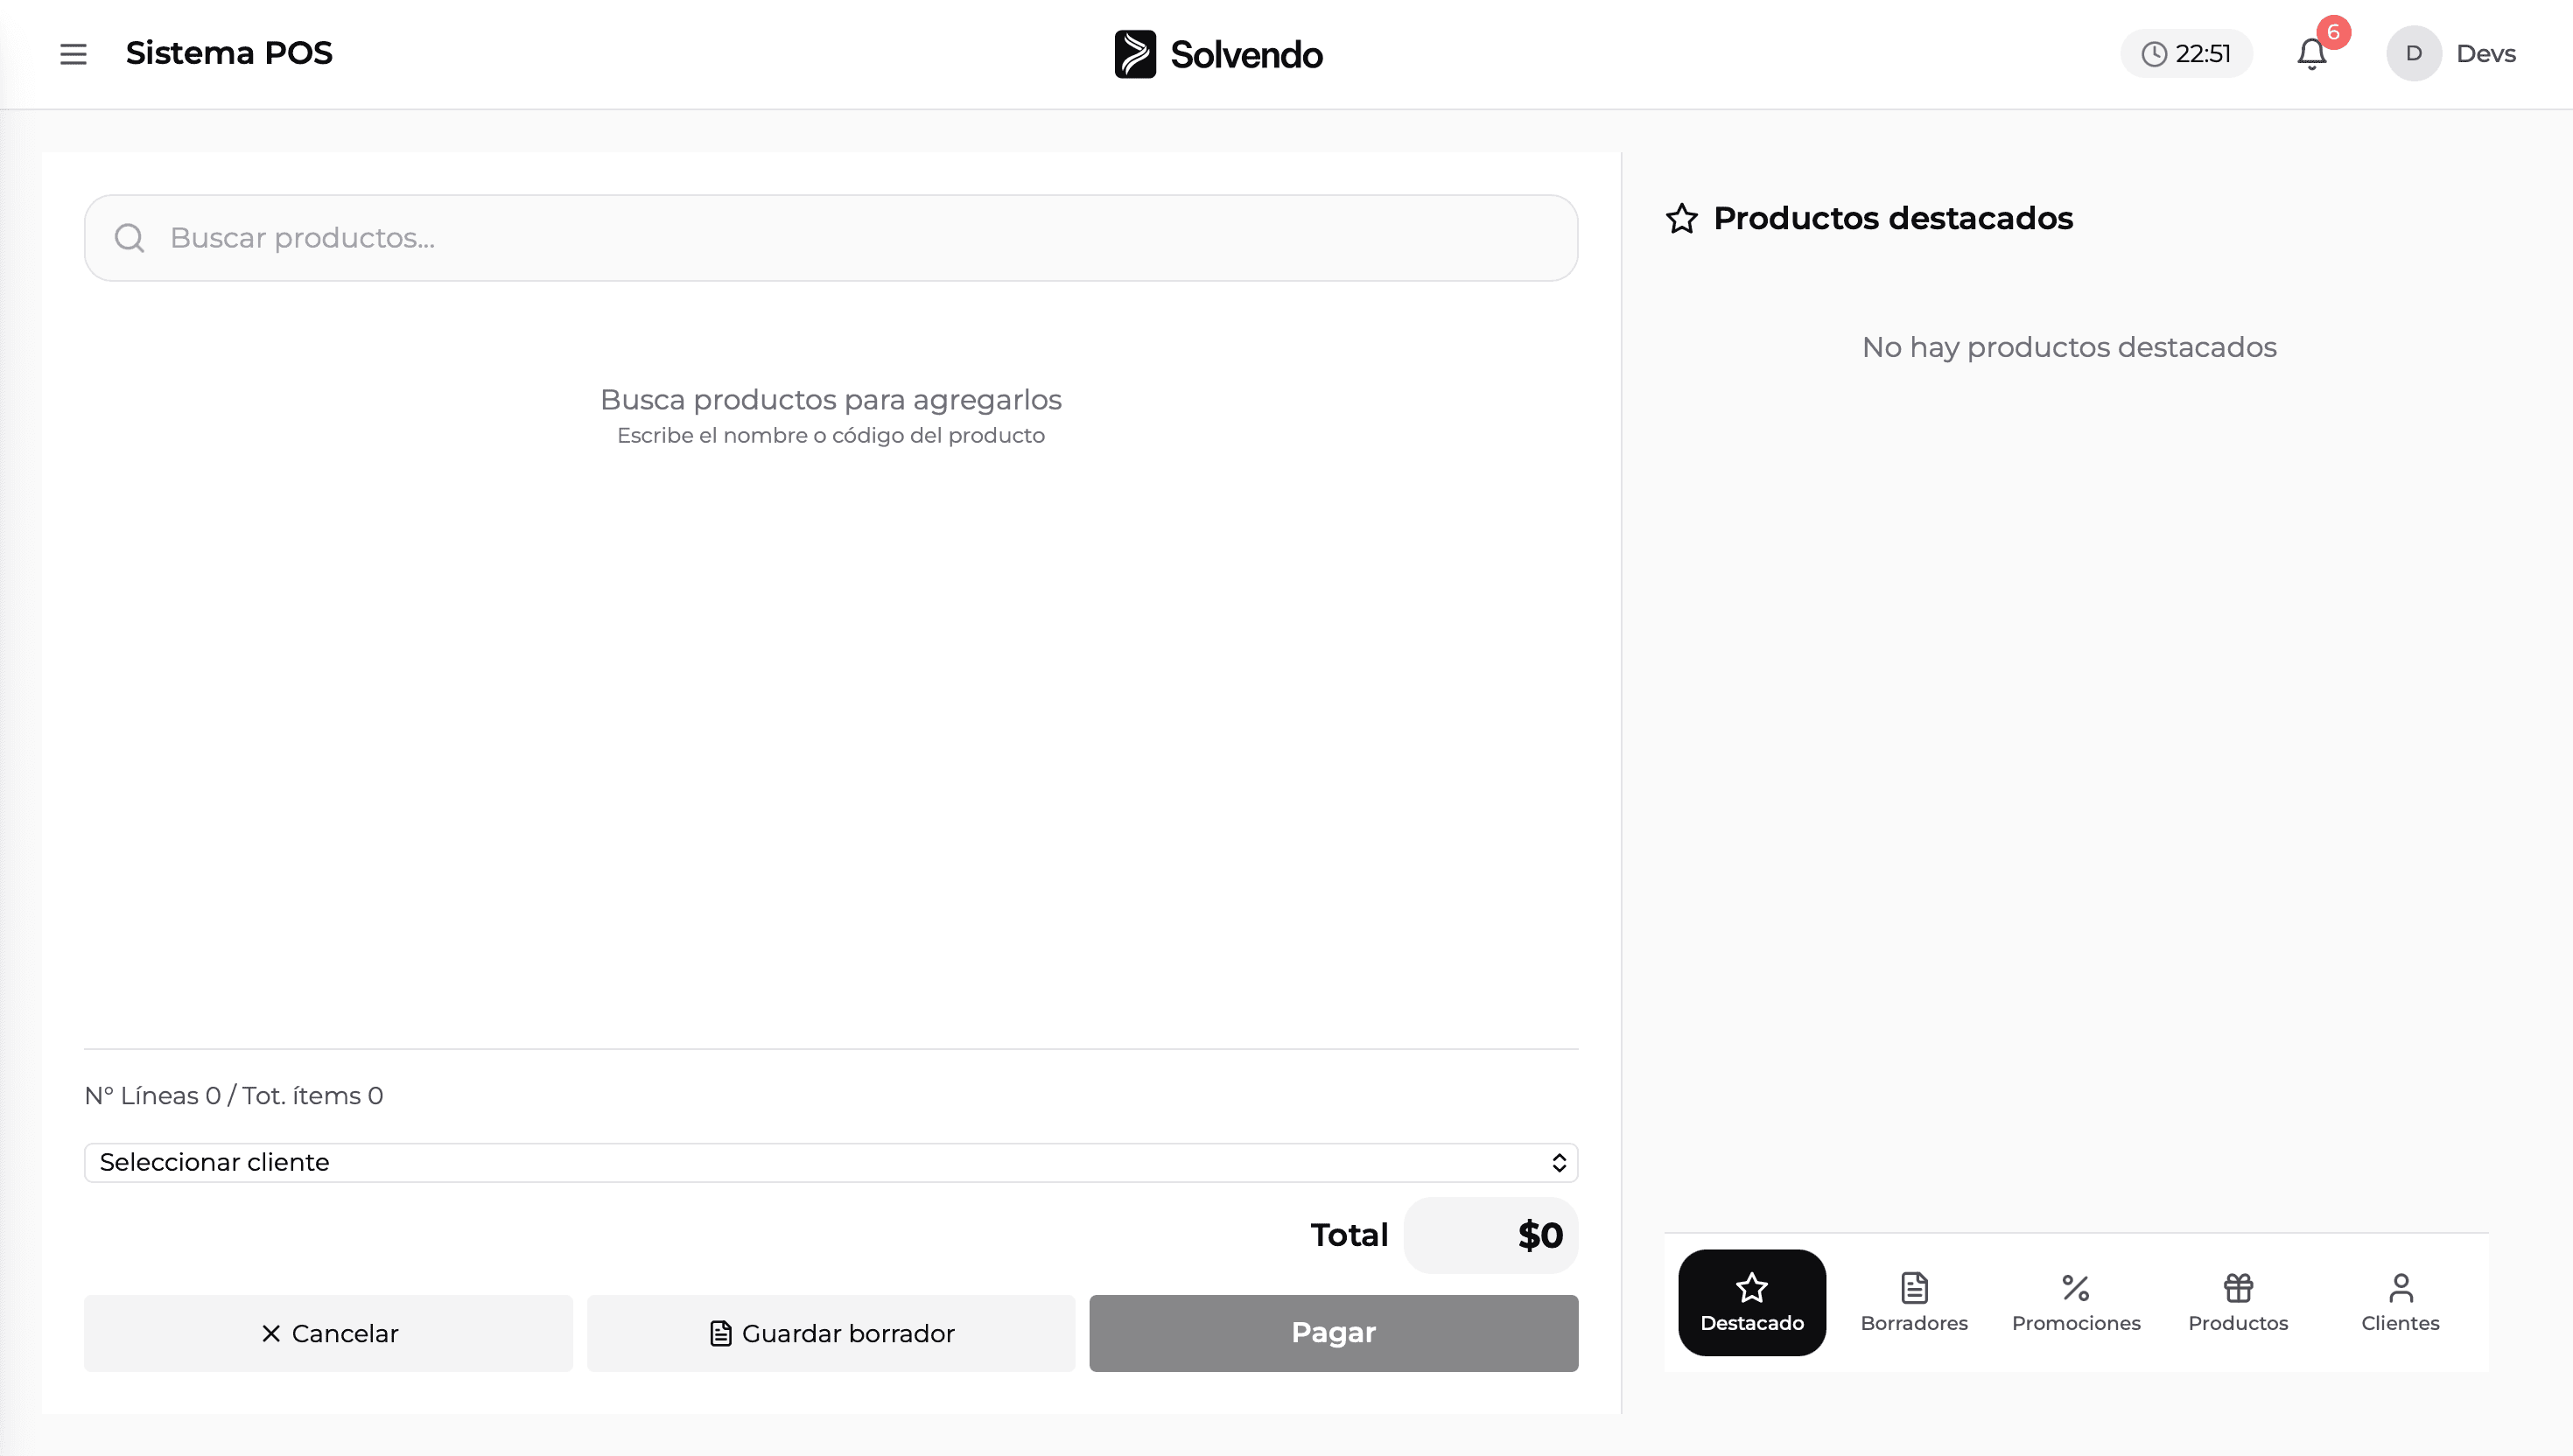Switch to the Destacado tab
This screenshot has height=1456, width=2573.
[1752, 1302]
